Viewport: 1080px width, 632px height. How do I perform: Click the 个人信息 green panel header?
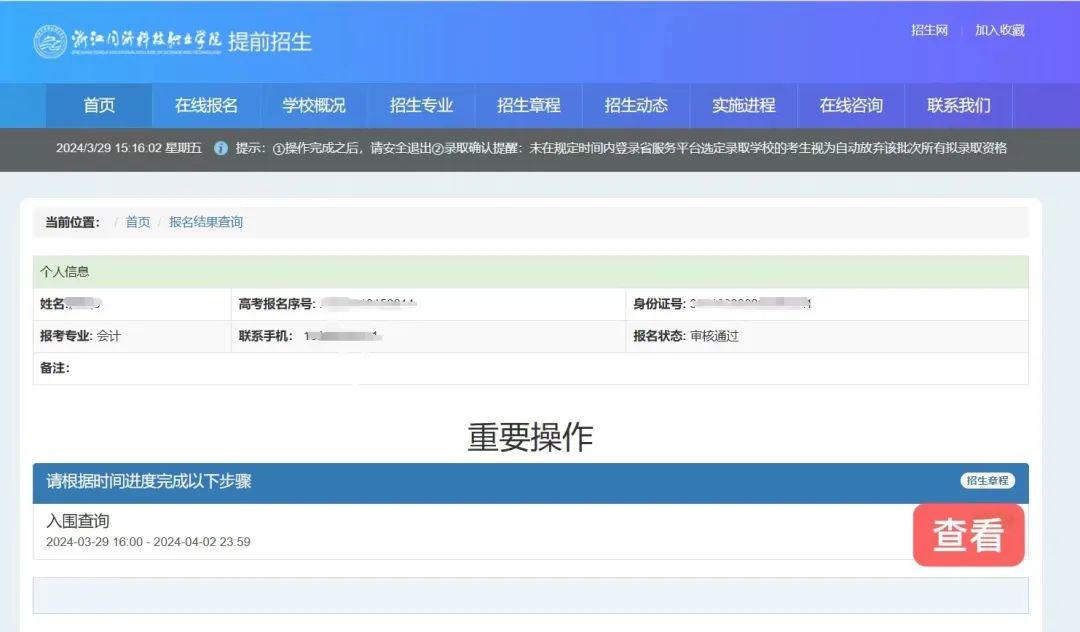(65, 271)
